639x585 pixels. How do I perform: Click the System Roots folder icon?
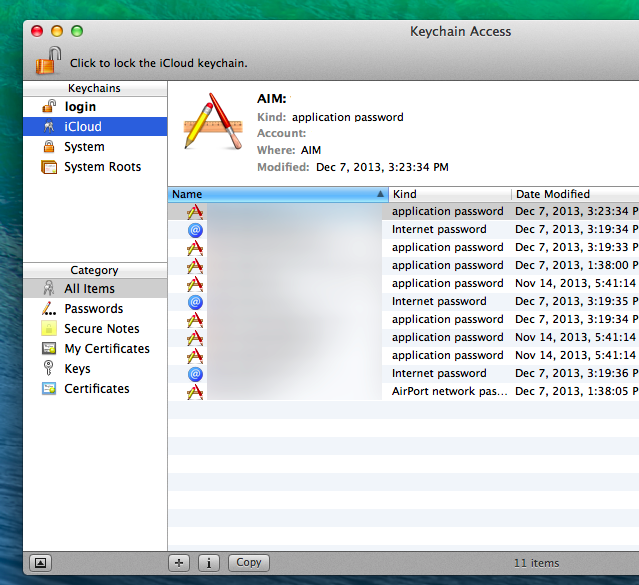pos(49,167)
